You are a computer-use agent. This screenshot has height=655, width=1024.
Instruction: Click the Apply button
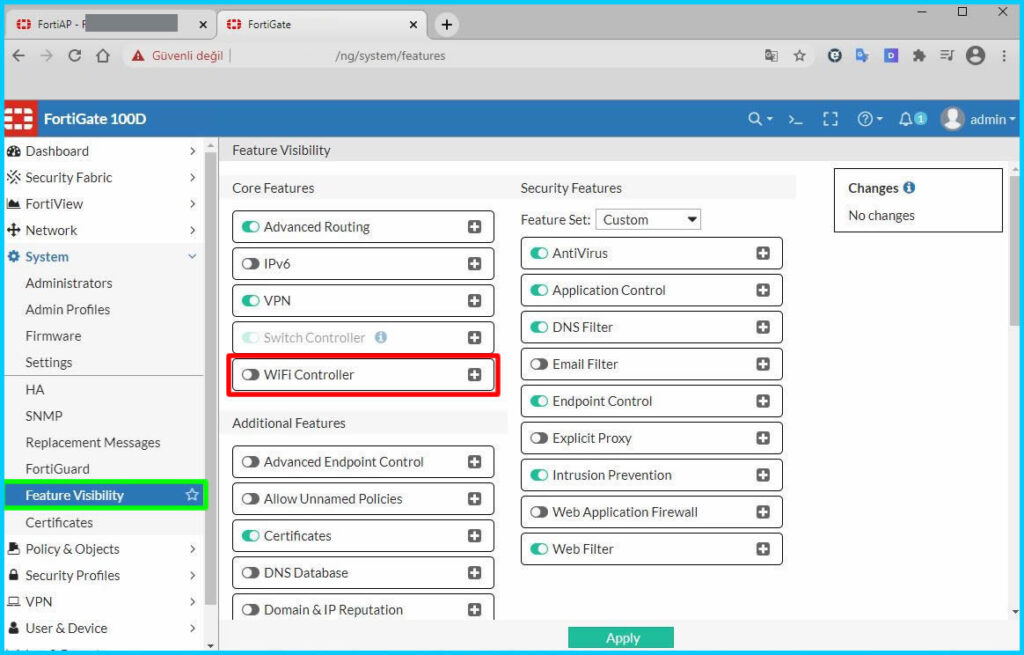[620, 637]
